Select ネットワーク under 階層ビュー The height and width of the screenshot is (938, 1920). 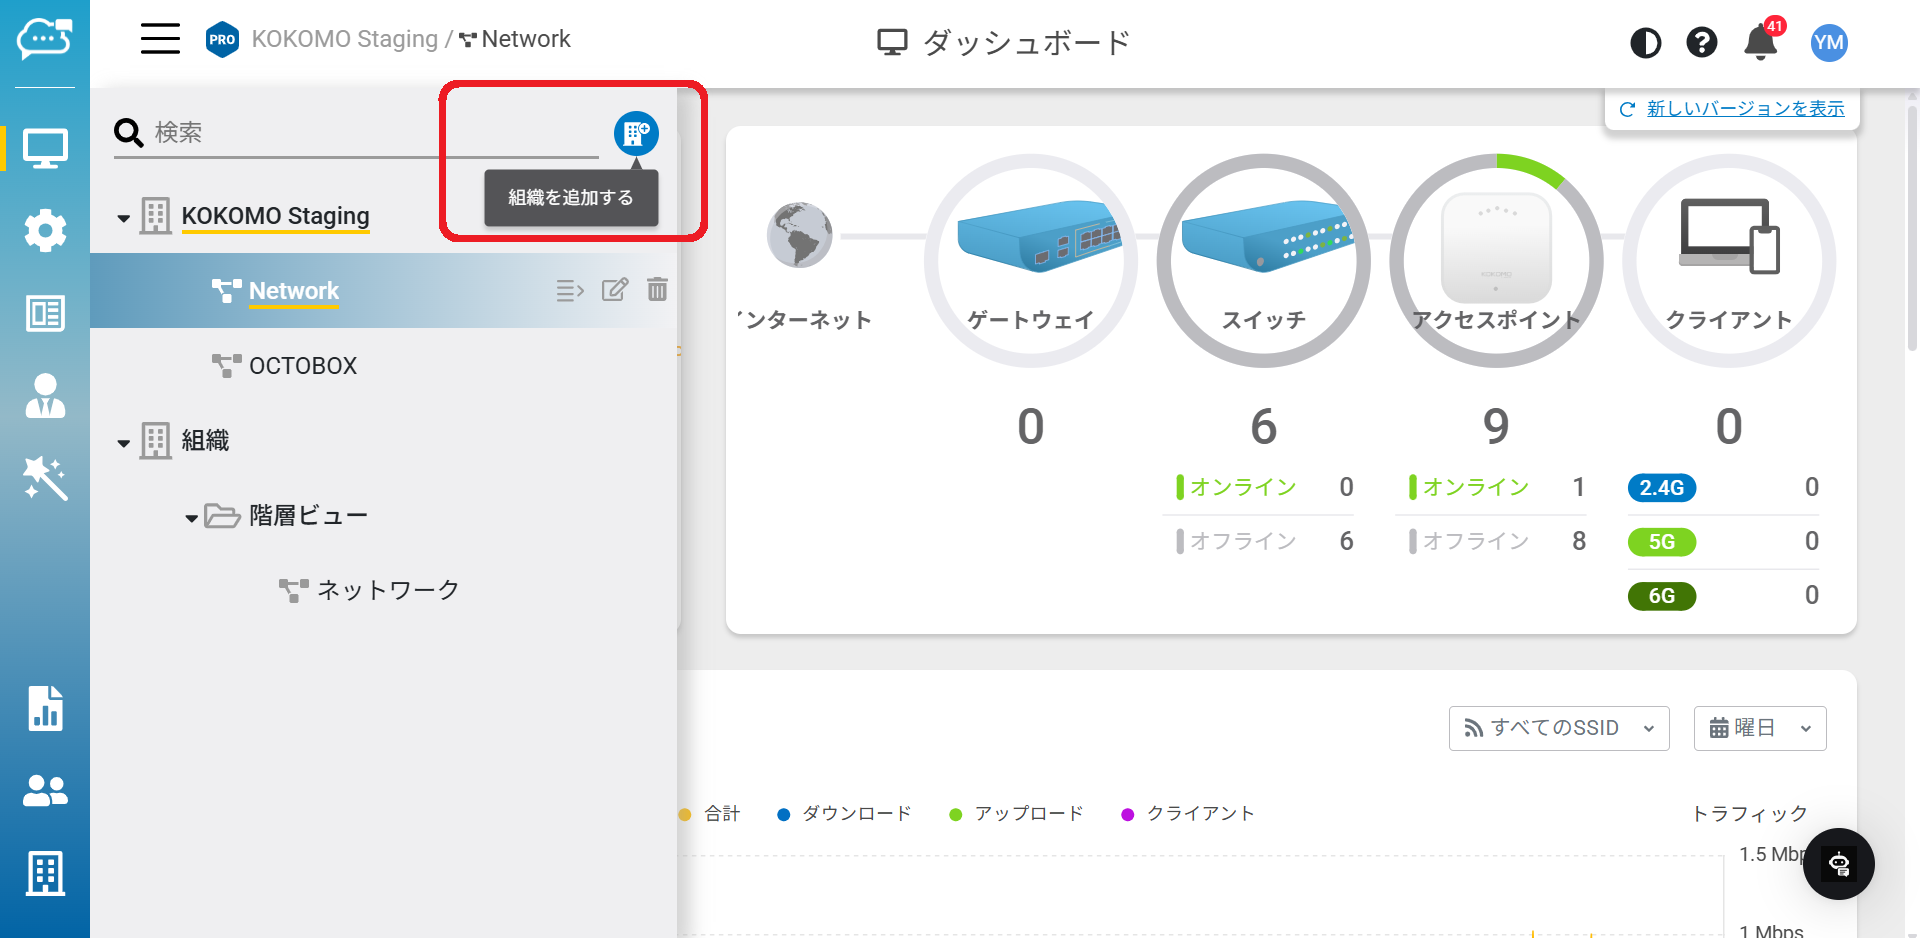(x=387, y=590)
